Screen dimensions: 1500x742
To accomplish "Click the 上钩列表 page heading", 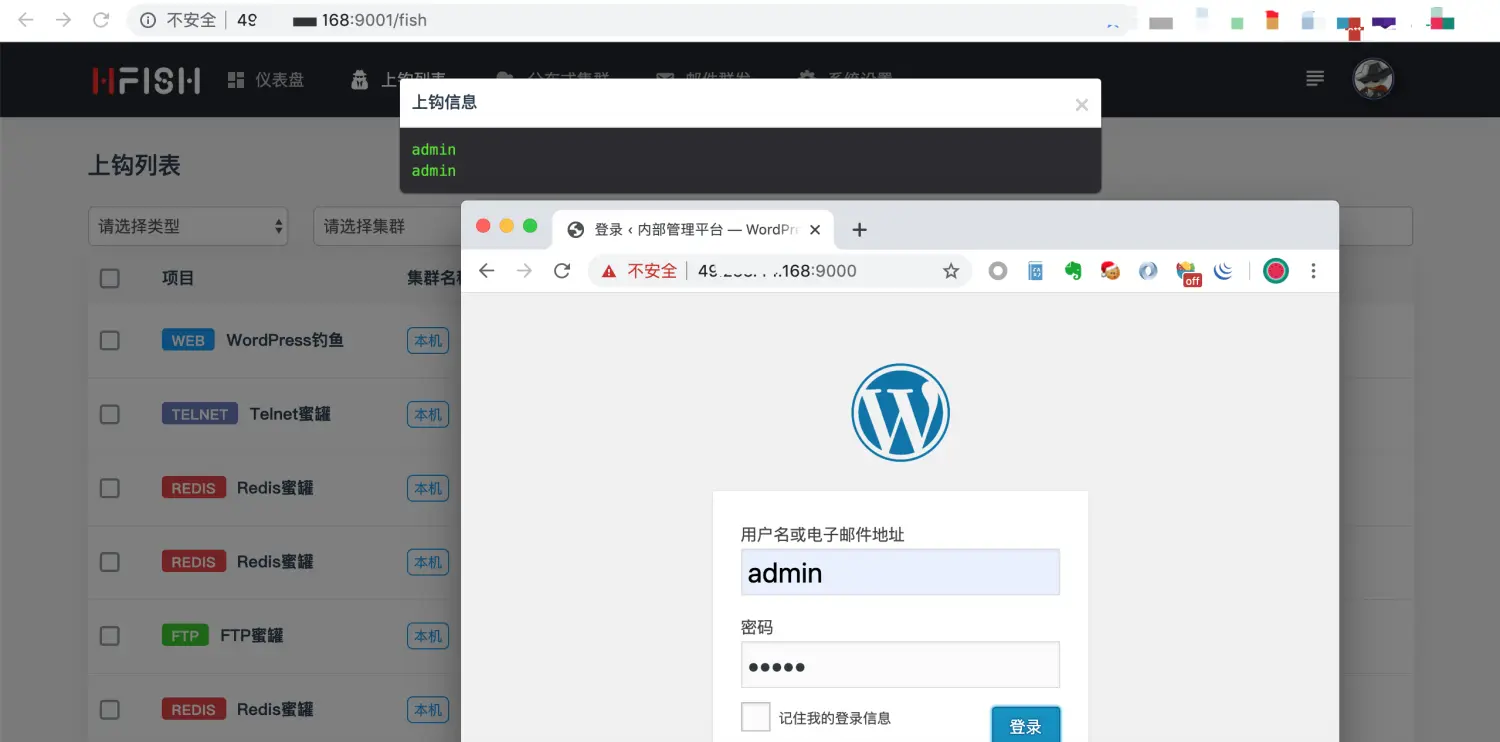I will [x=134, y=165].
